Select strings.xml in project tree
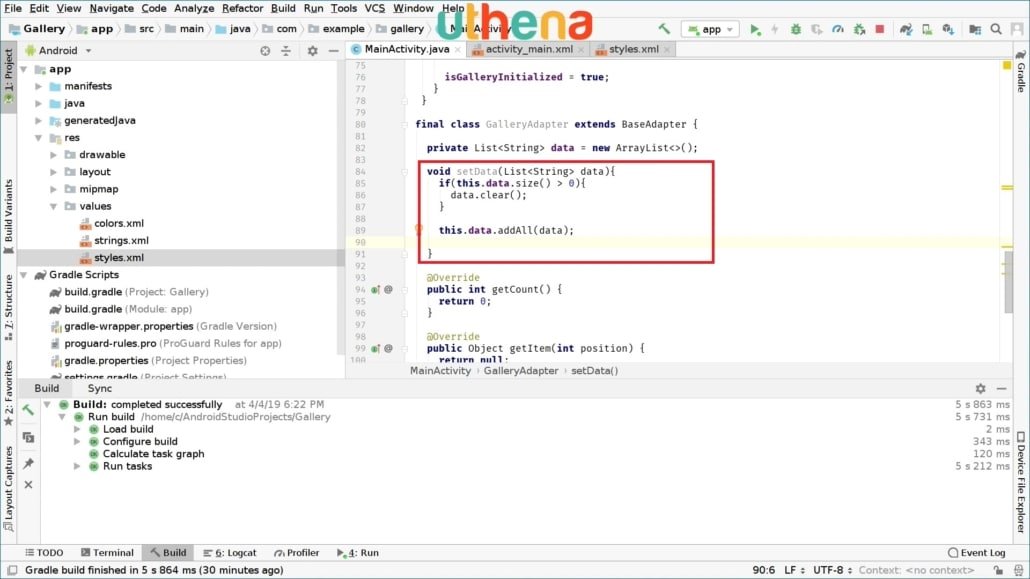The image size is (1030, 579). tap(121, 241)
